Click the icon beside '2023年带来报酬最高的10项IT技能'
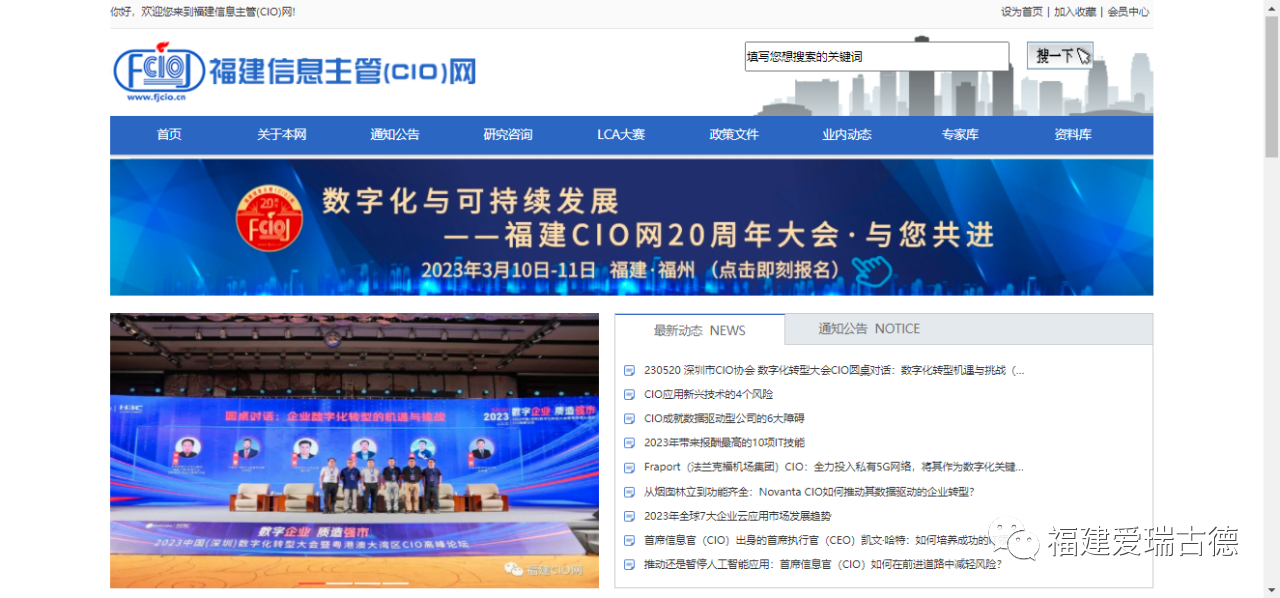Screen dimensions: 1280x598 pyautogui.click(x=629, y=443)
